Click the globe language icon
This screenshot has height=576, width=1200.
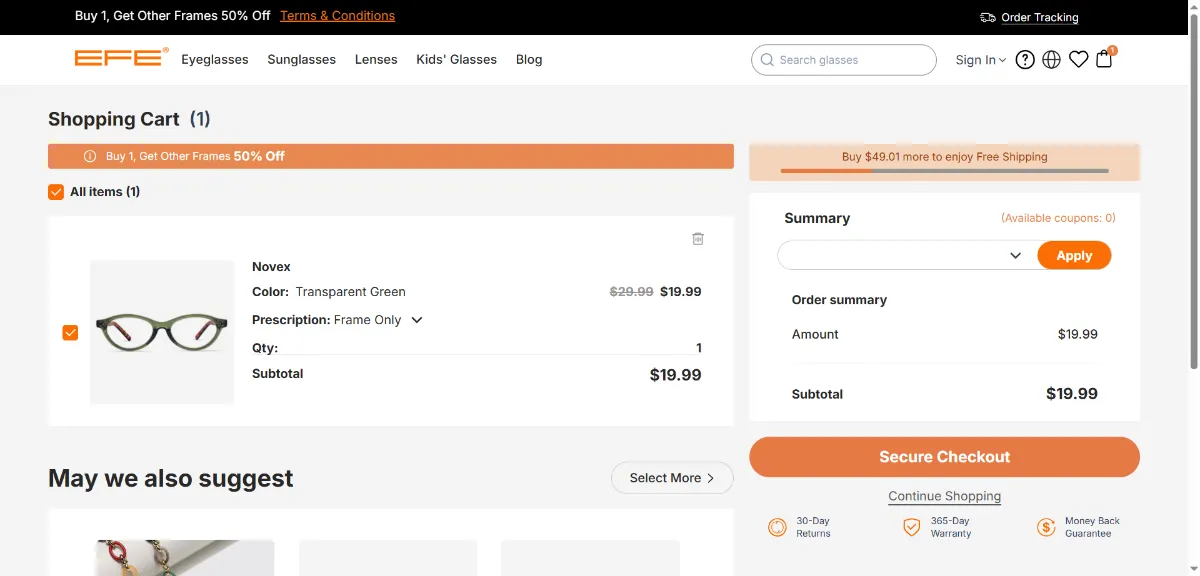click(x=1051, y=60)
